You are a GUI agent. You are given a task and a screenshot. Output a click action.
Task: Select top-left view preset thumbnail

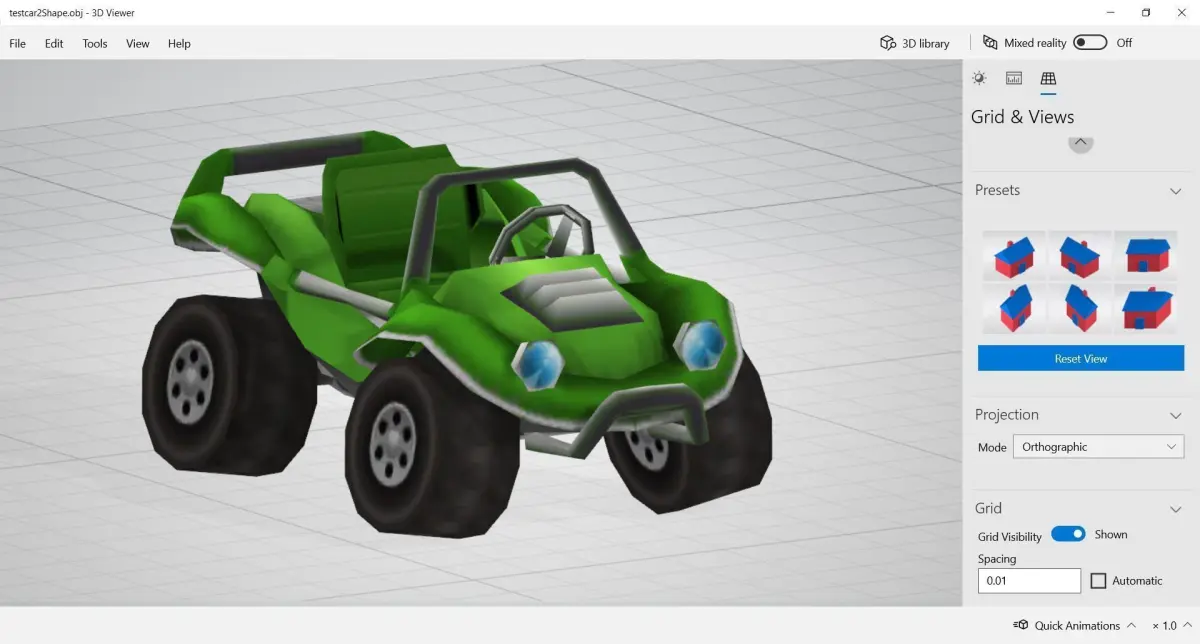tap(1014, 256)
